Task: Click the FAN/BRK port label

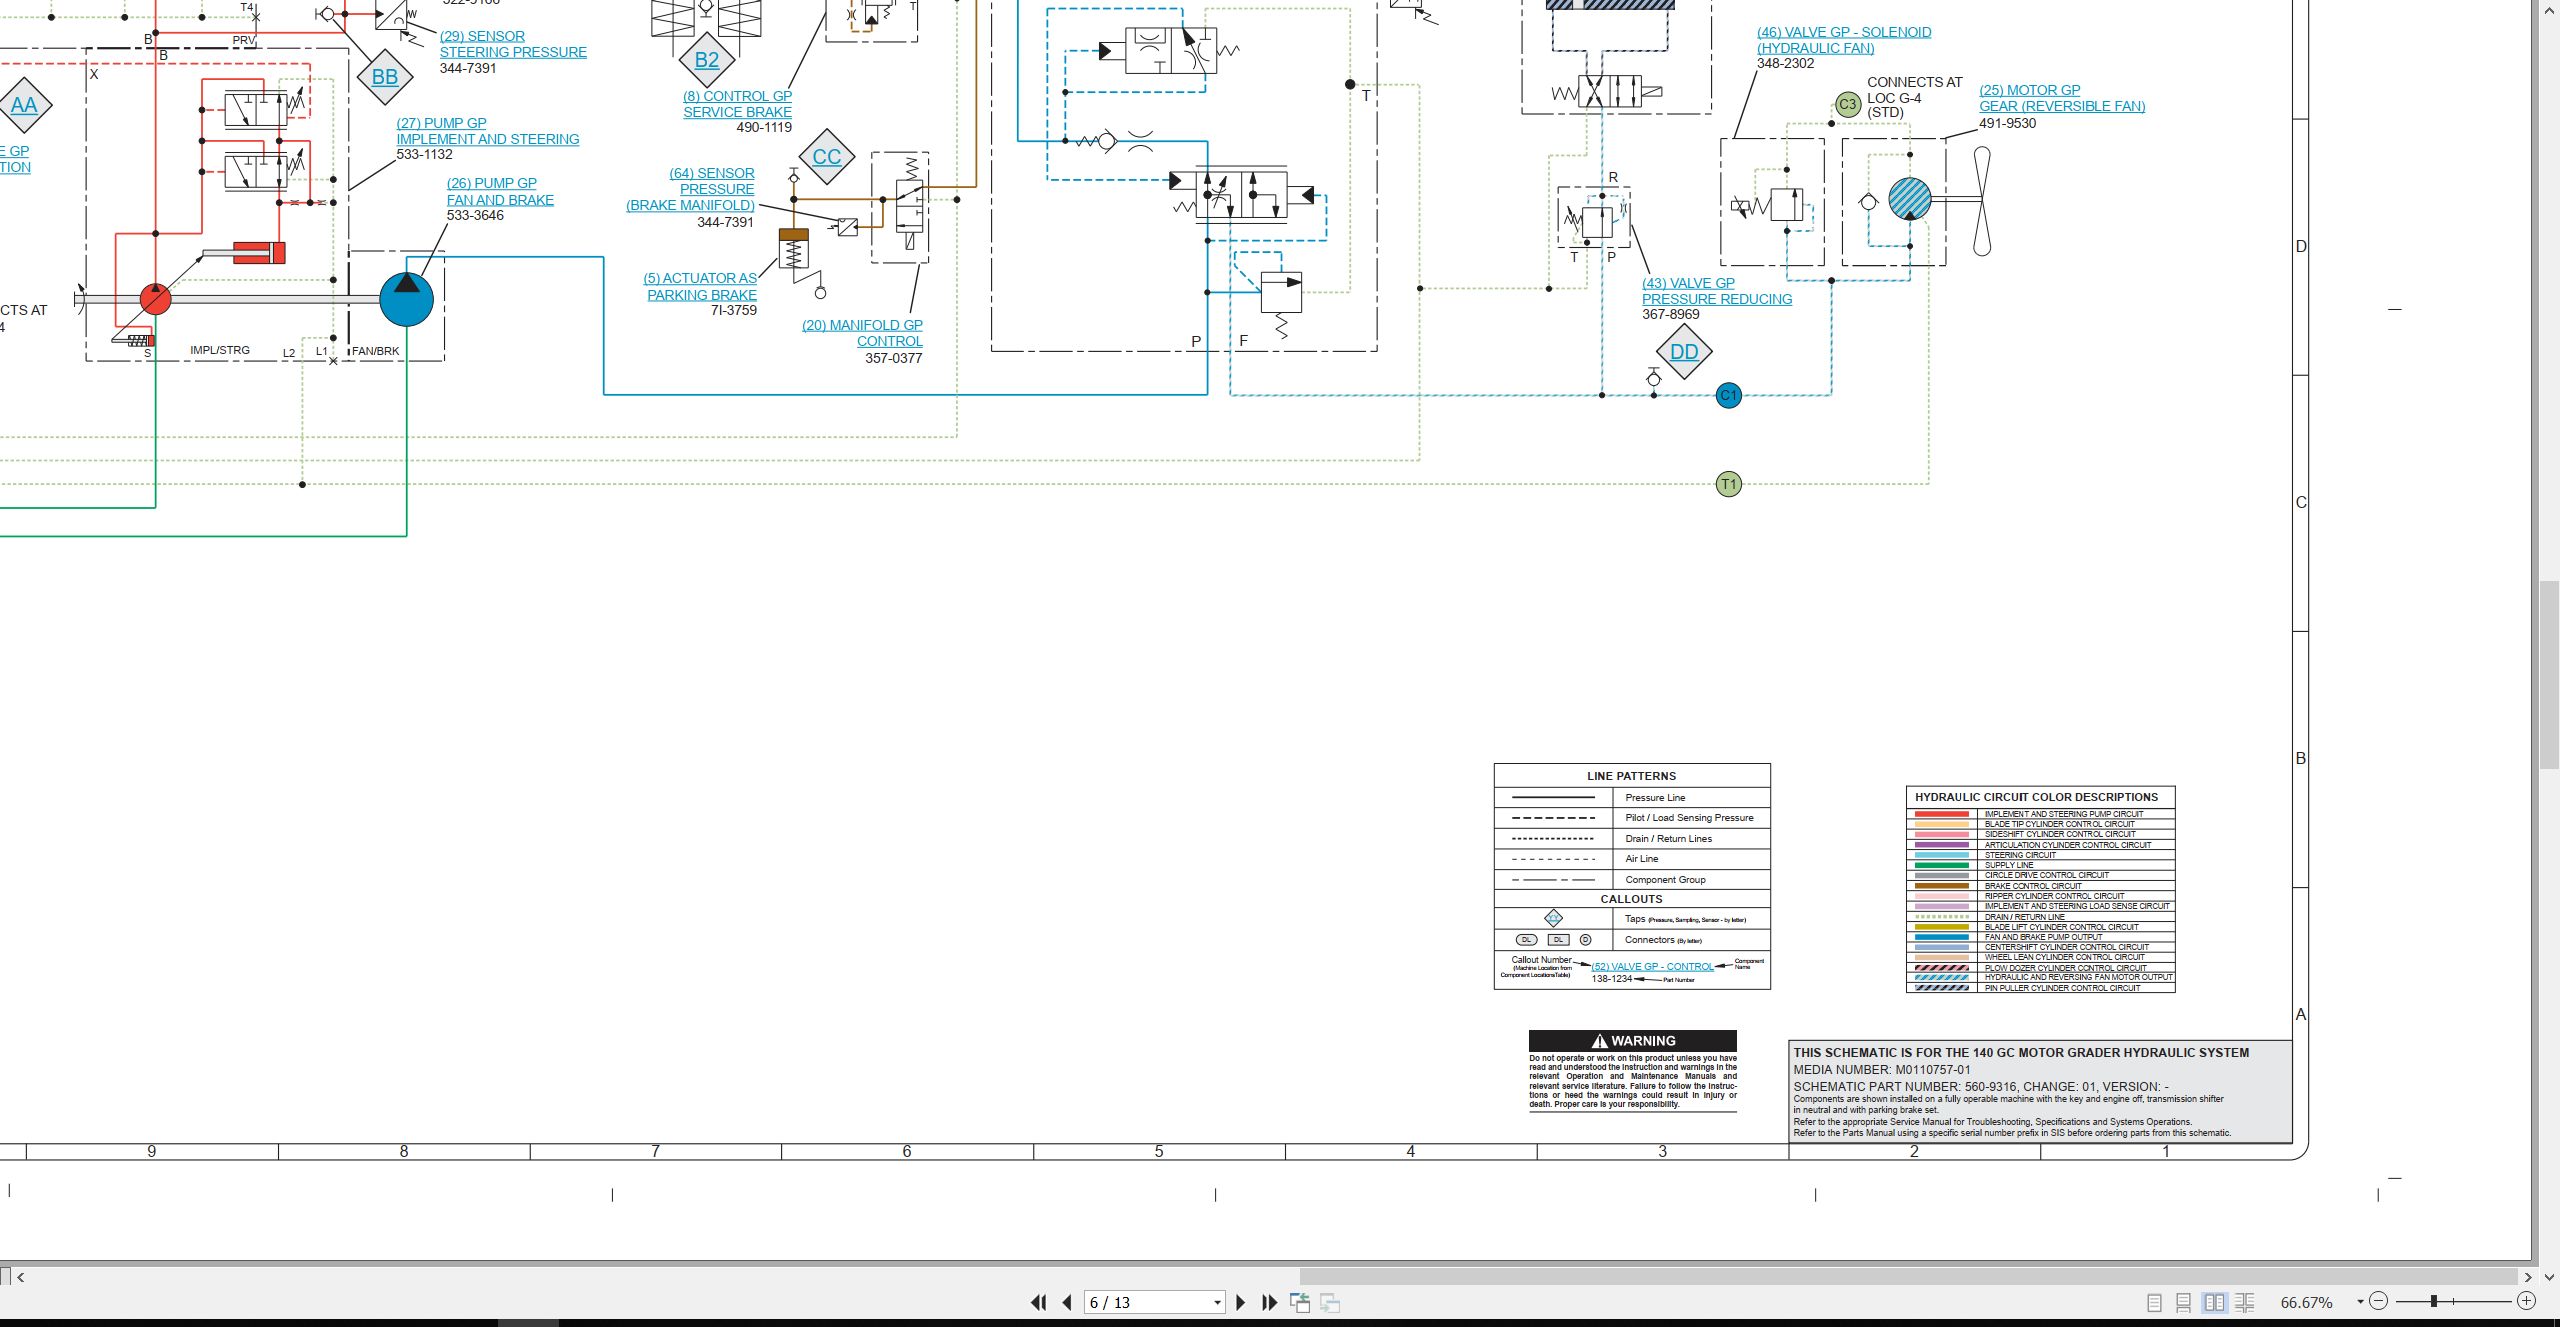Action: click(375, 351)
